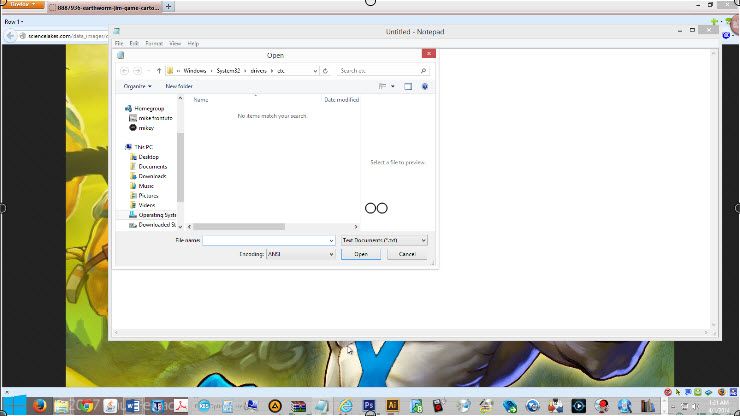Launch Illustrator from the taskbar
The image size is (740, 416).
[392, 406]
